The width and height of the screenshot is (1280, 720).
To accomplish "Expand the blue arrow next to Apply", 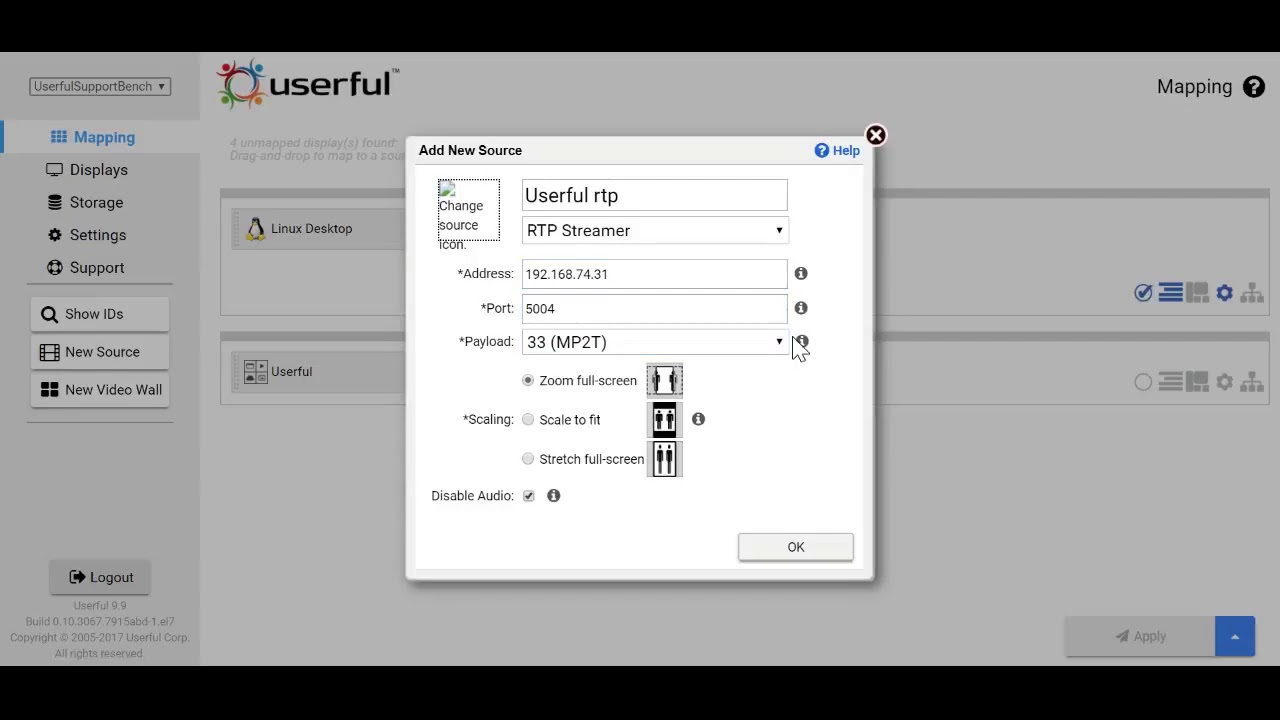I will (1235, 636).
